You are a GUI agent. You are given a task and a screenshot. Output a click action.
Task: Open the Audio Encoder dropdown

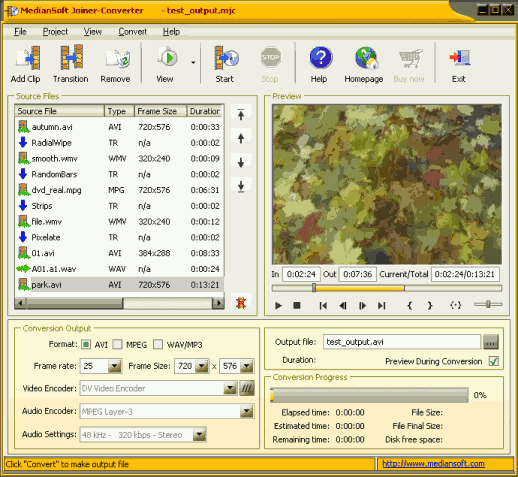point(247,411)
